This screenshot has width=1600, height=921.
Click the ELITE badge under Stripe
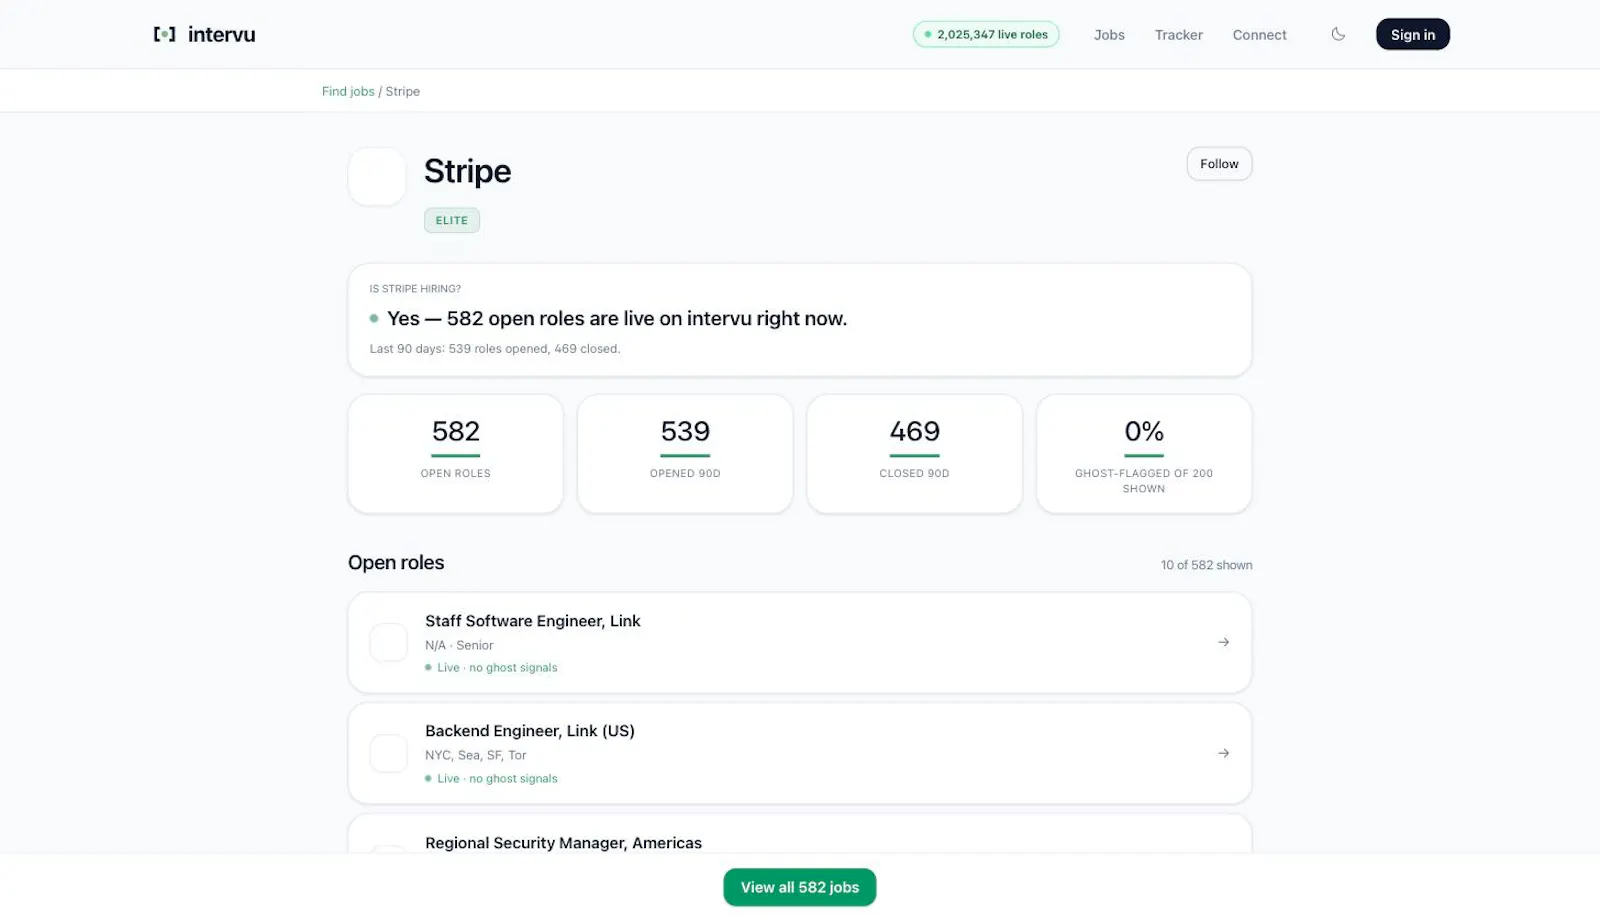[452, 220]
